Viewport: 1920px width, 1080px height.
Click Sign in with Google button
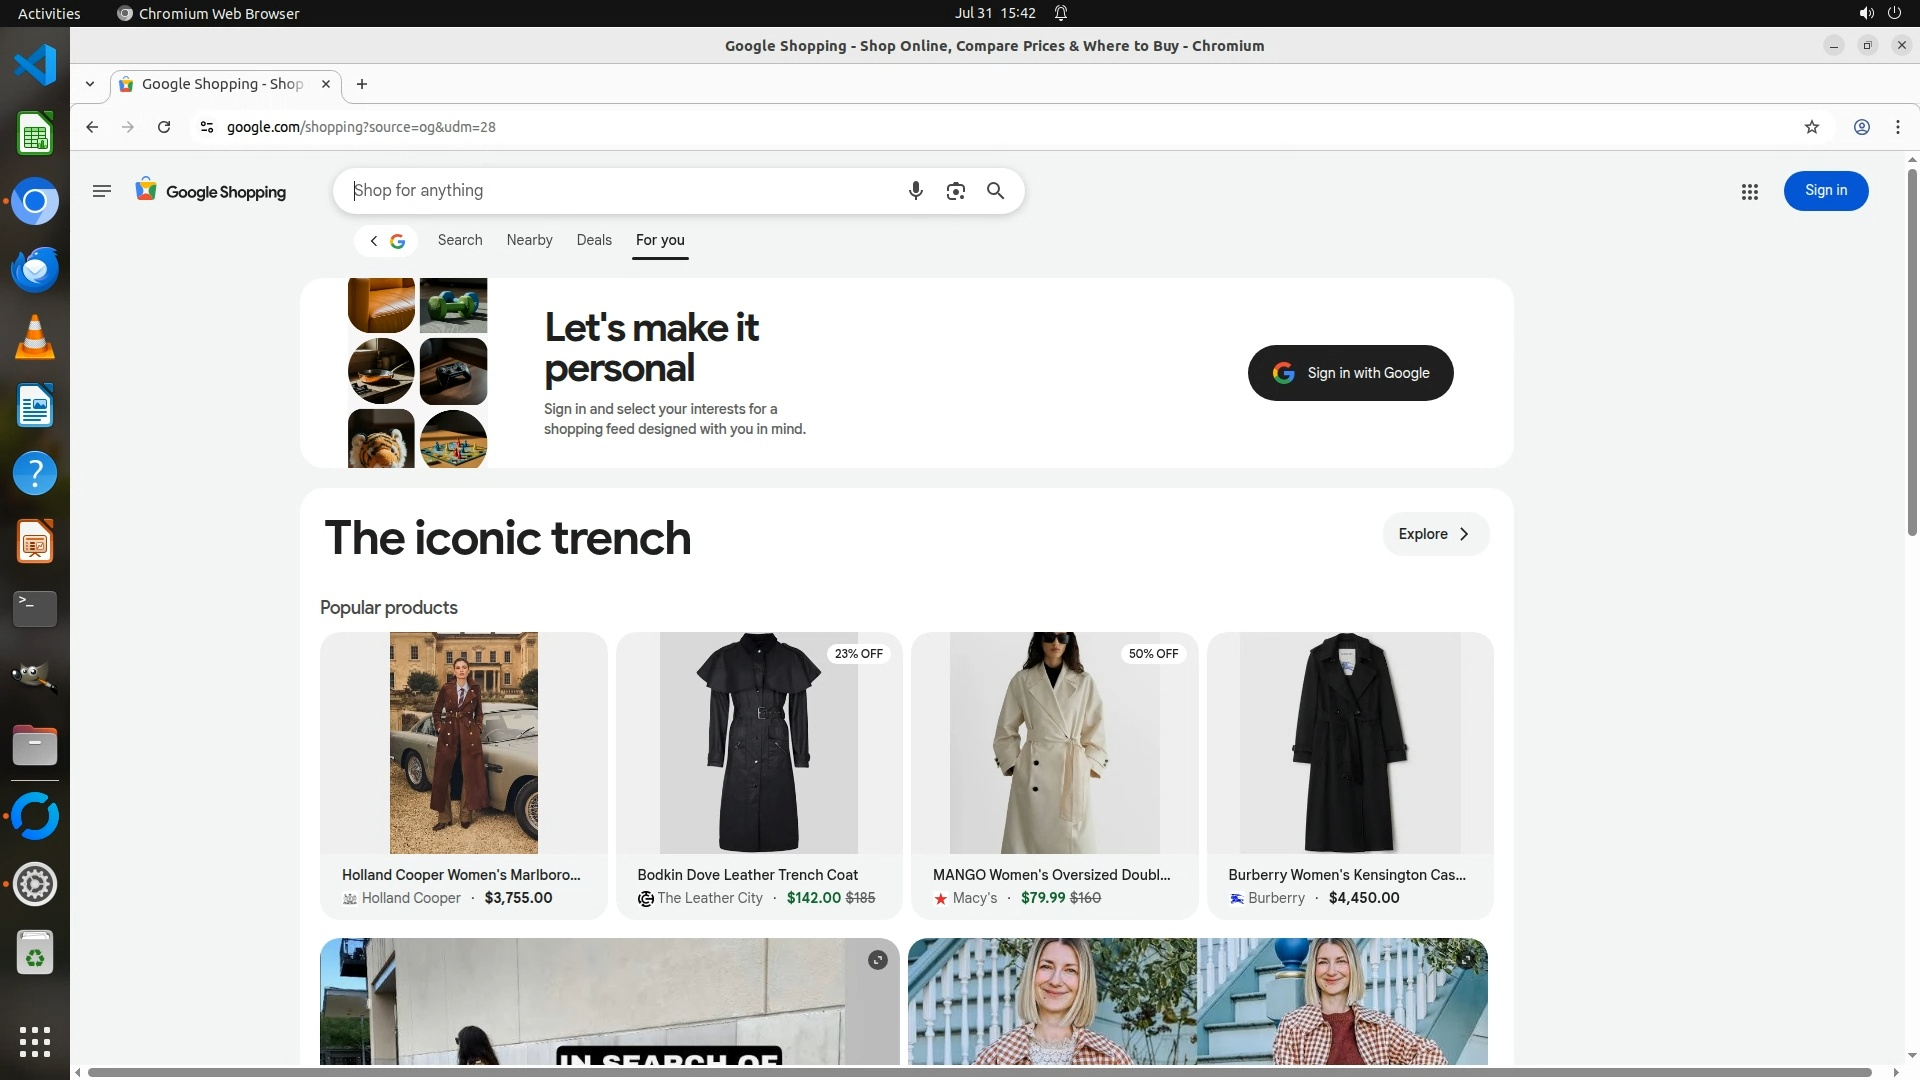click(1350, 373)
